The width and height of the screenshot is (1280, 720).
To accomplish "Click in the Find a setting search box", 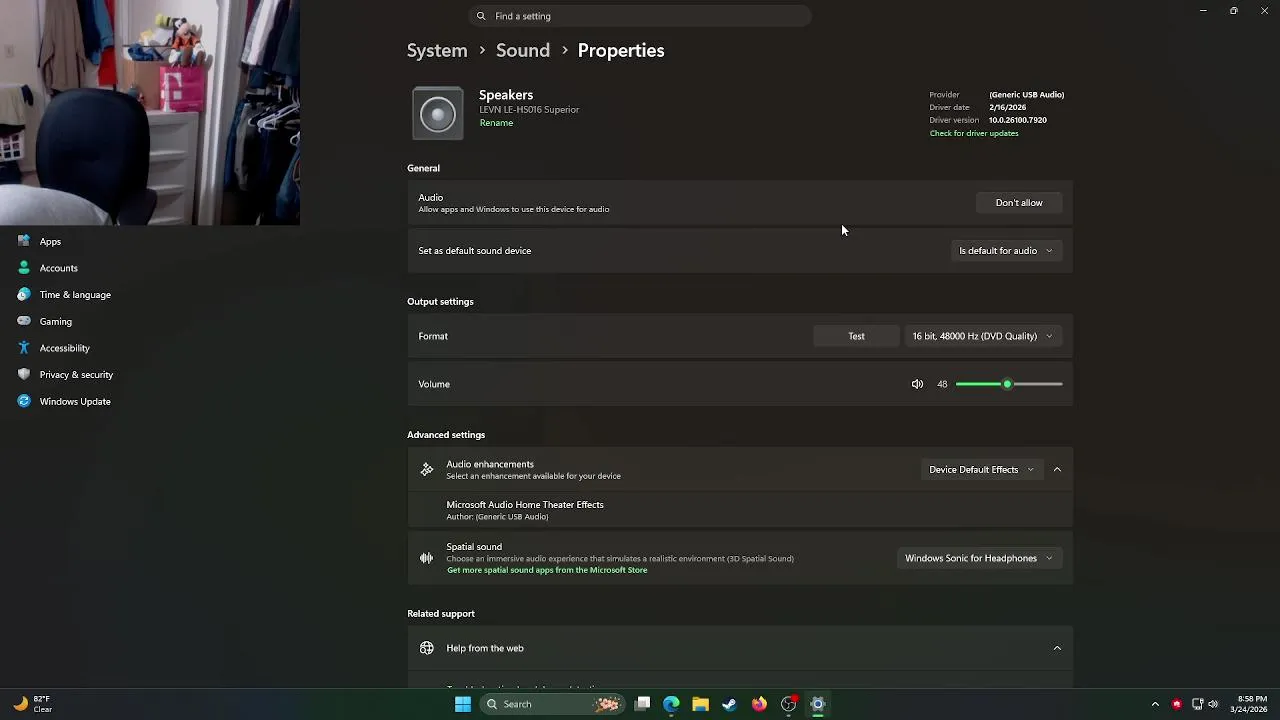I will tap(640, 16).
